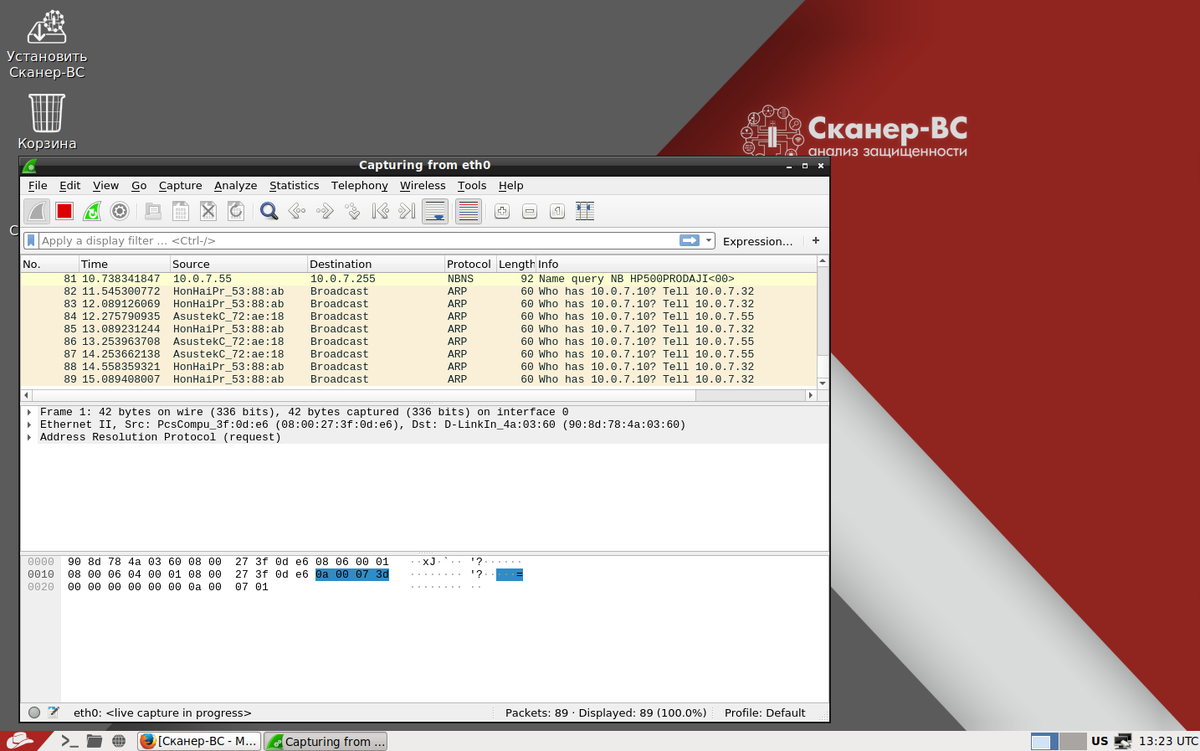Open the display filter apply dropdown

709,240
